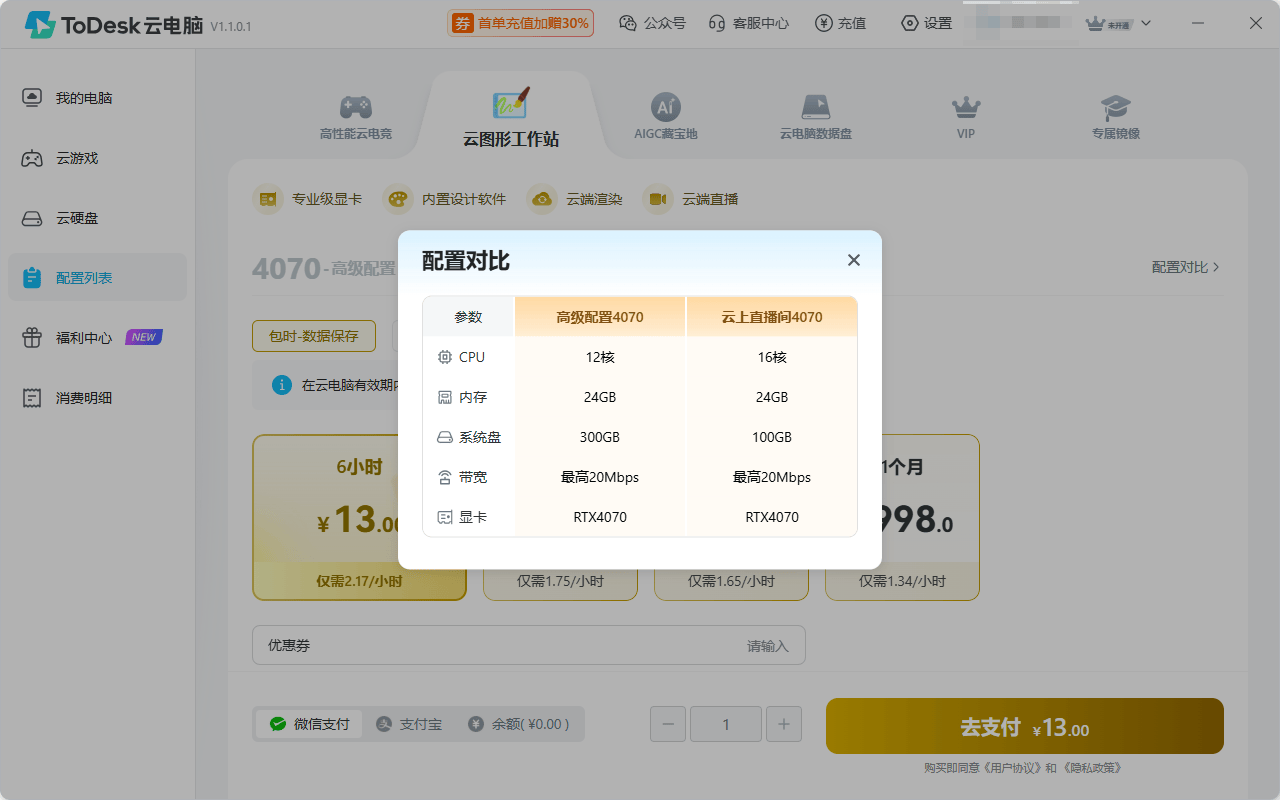Click the ToDesk logo icon
This screenshot has height=800, width=1280.
pos(40,24)
